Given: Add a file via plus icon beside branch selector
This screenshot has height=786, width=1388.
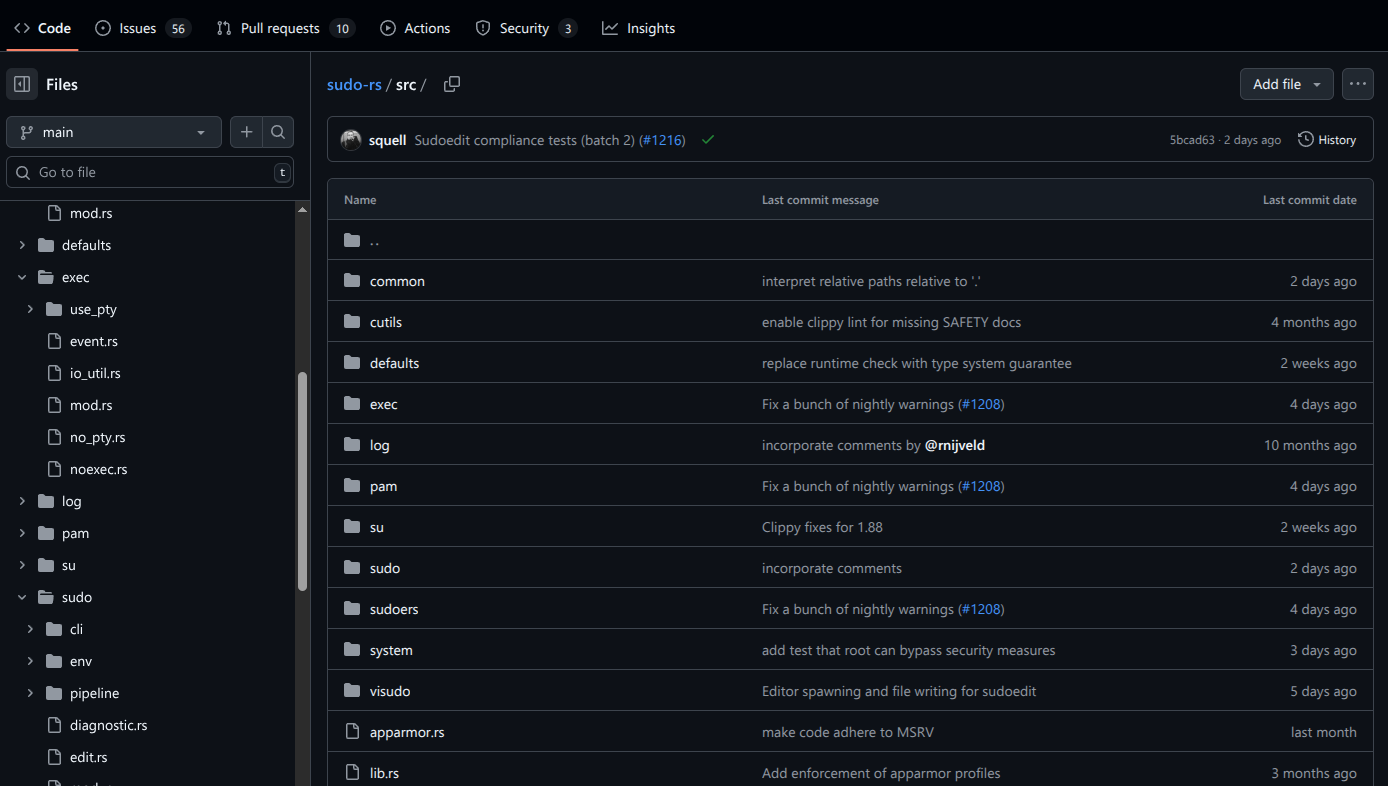Looking at the screenshot, I should pos(246,132).
